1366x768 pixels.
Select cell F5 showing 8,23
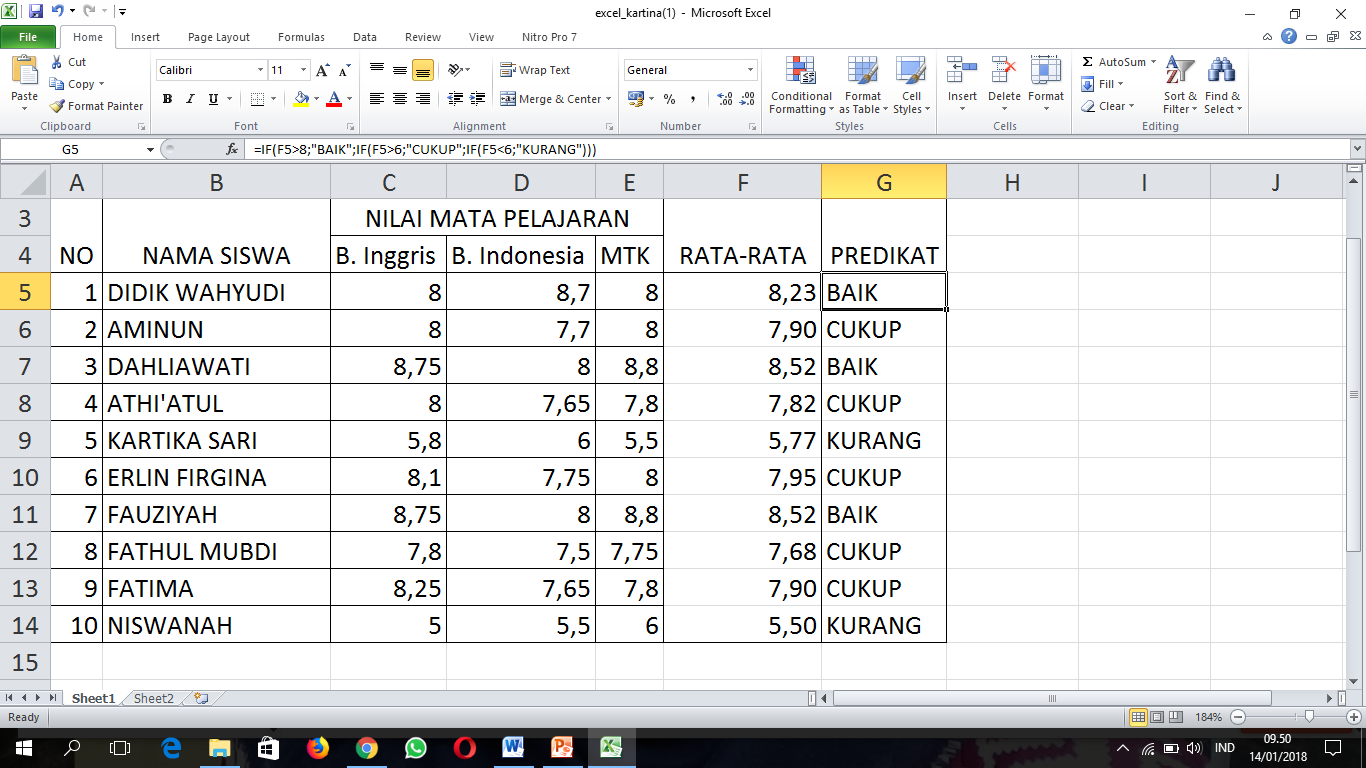point(742,290)
